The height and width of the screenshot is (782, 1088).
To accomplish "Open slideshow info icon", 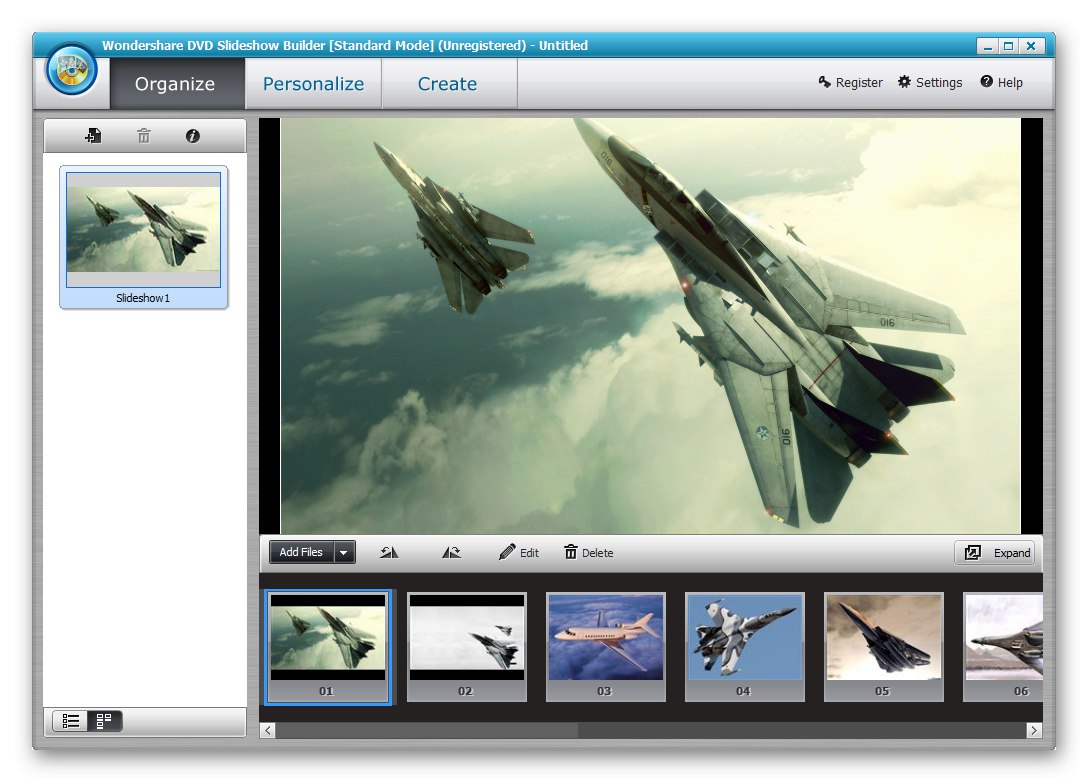I will pos(193,136).
